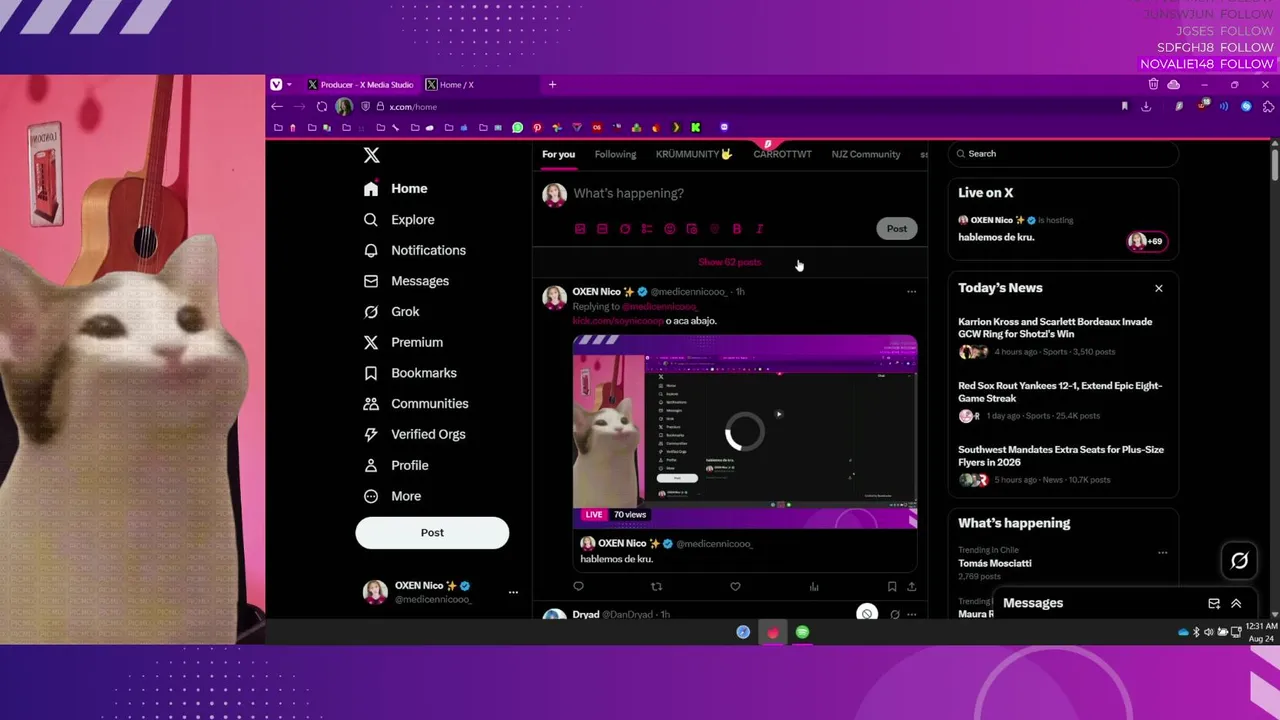Screen dimensions: 1280x720
Task: Click the grey Post button in composer
Action: (896, 229)
